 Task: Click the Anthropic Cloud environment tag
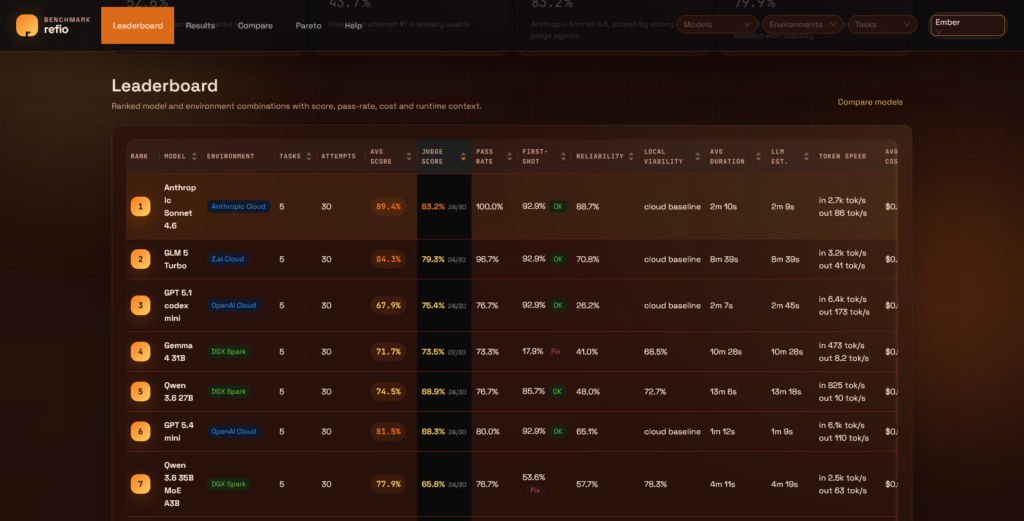coord(238,206)
